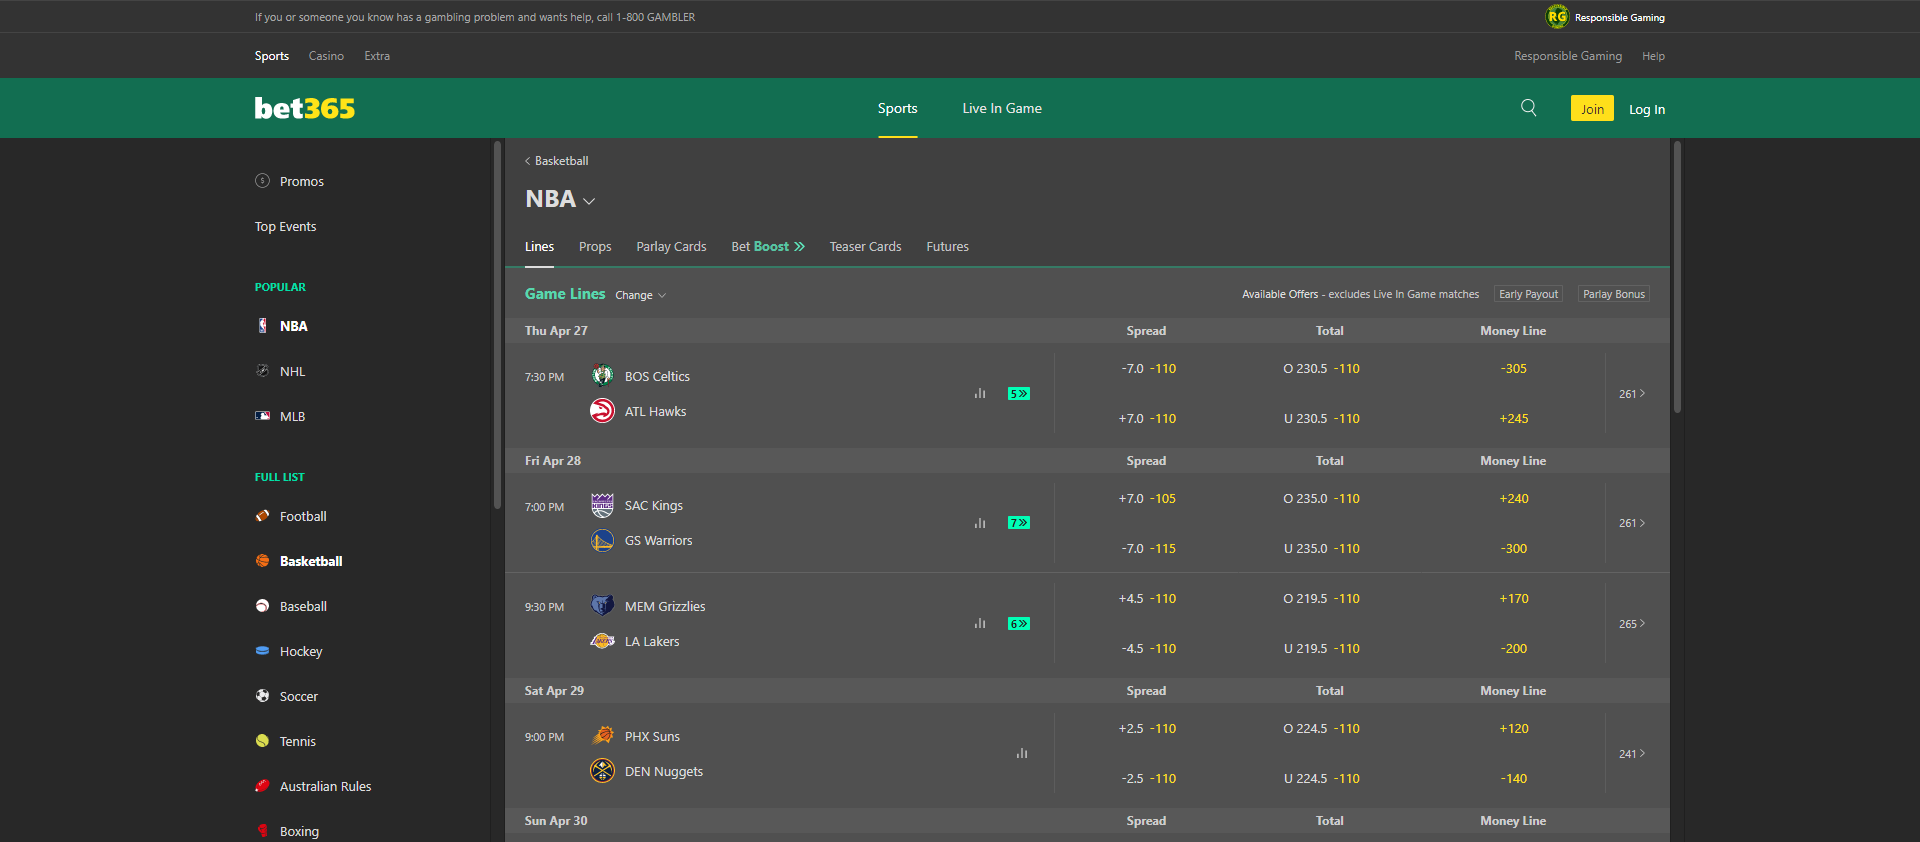Select Celtics spread -7.0 -110

[x=1148, y=369]
